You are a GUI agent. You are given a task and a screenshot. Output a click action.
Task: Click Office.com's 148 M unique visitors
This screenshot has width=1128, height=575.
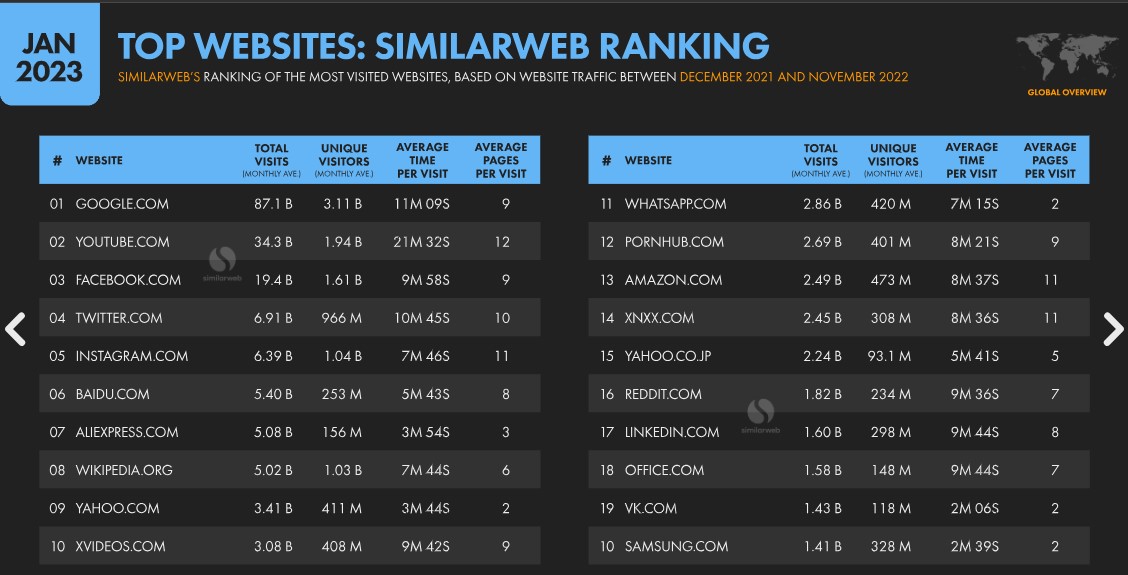(891, 471)
